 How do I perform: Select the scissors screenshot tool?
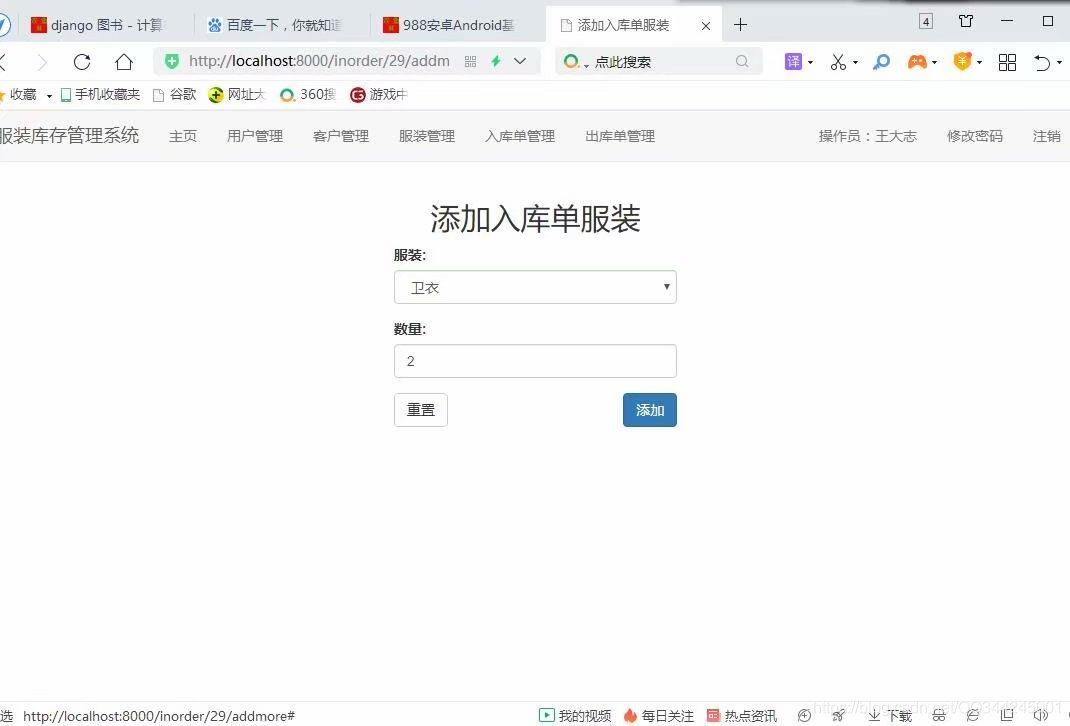pyautogui.click(x=837, y=61)
